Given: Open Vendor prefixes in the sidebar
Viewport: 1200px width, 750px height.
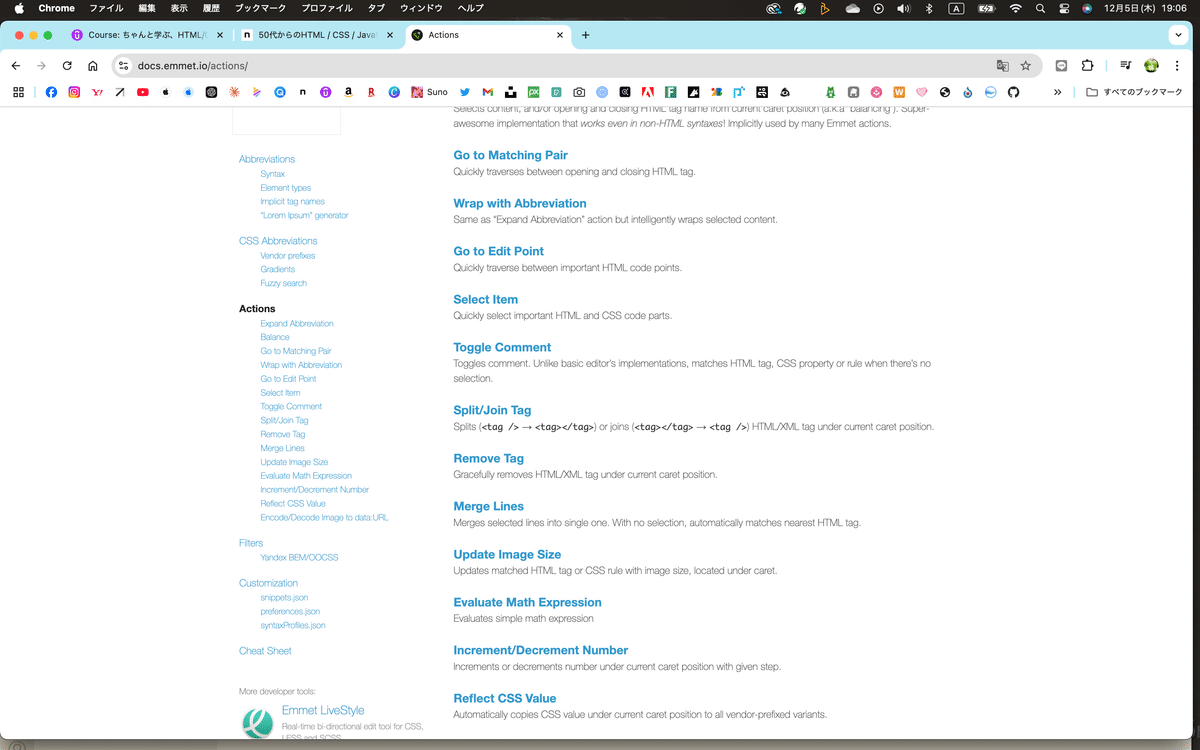Looking at the screenshot, I should [x=287, y=256].
